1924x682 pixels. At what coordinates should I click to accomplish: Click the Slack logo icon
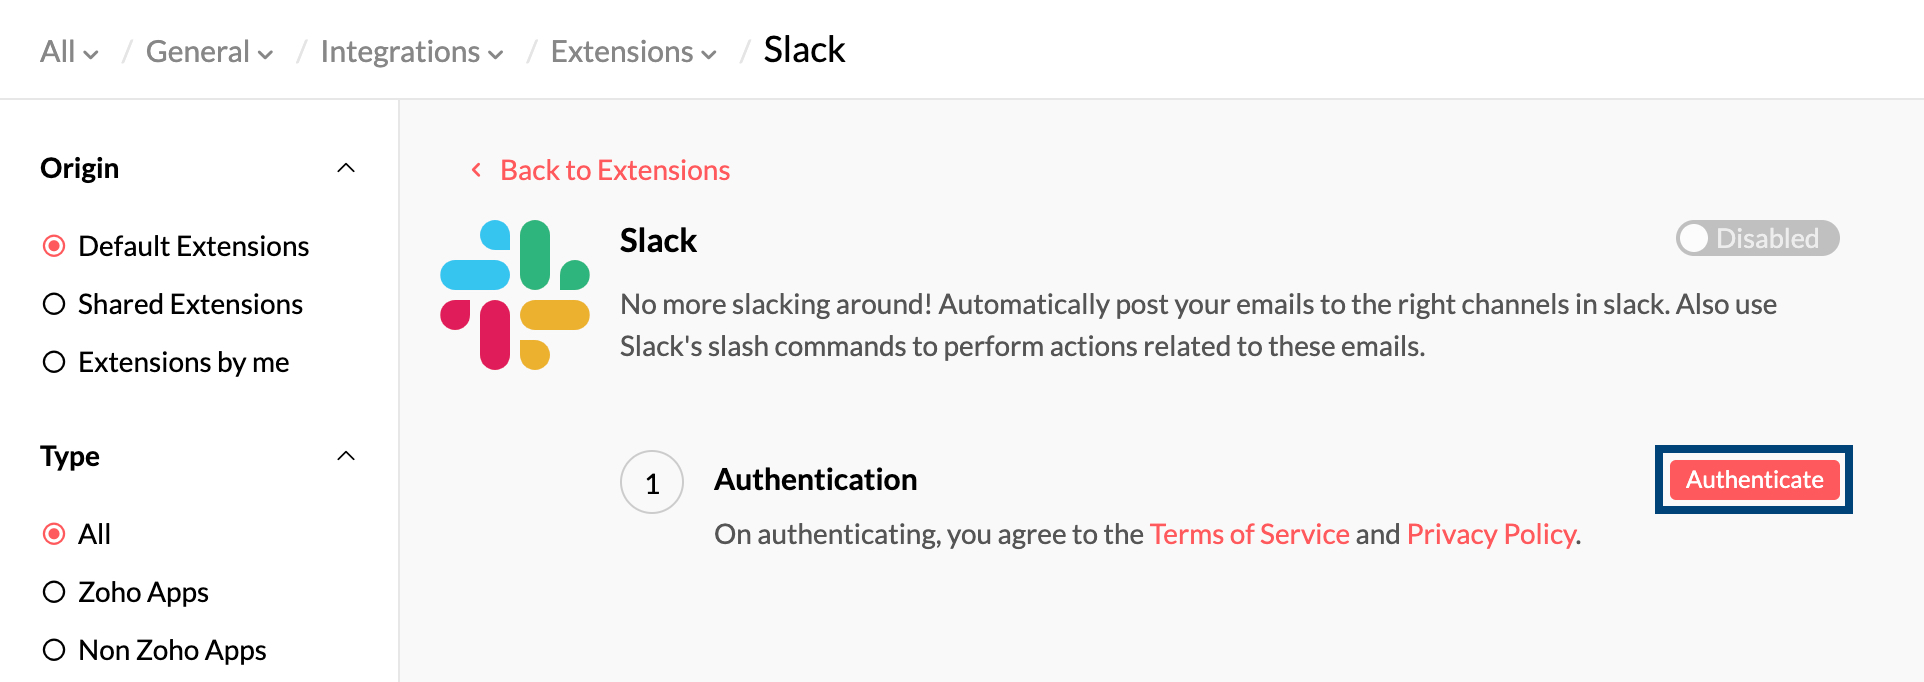click(514, 292)
